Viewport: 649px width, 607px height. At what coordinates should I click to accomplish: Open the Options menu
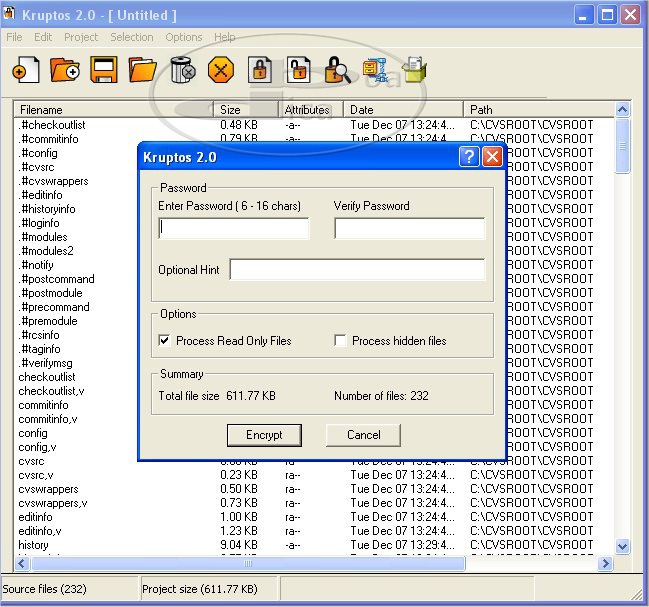tap(184, 37)
